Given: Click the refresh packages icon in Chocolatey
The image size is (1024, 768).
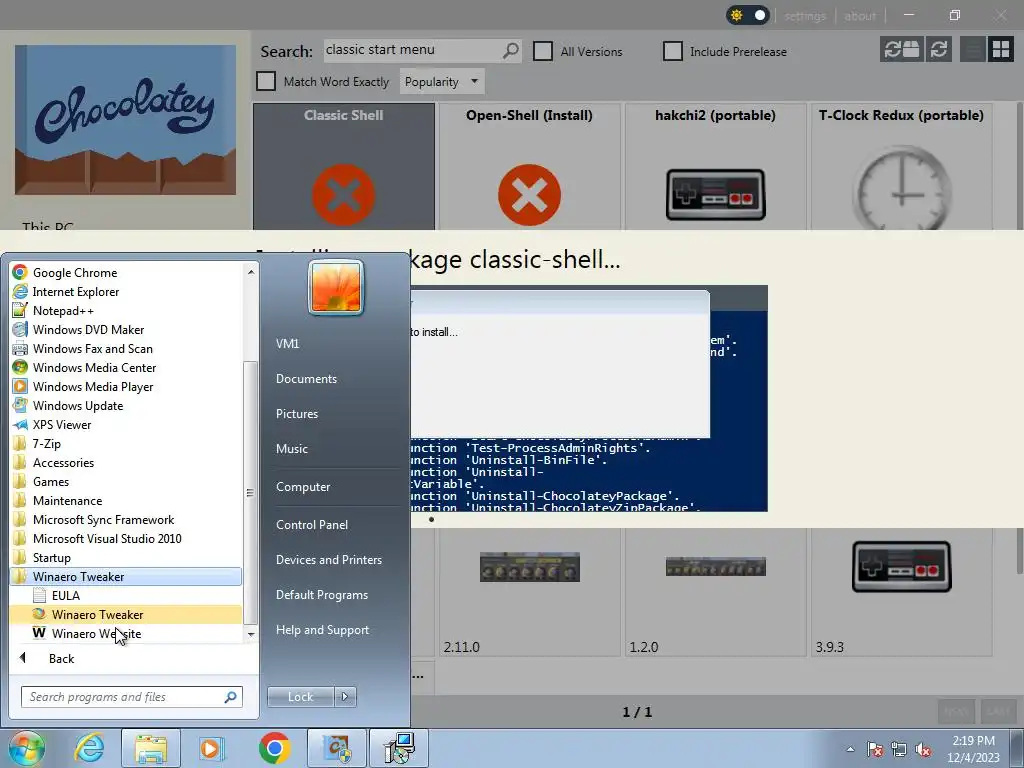Looking at the screenshot, I should point(939,50).
